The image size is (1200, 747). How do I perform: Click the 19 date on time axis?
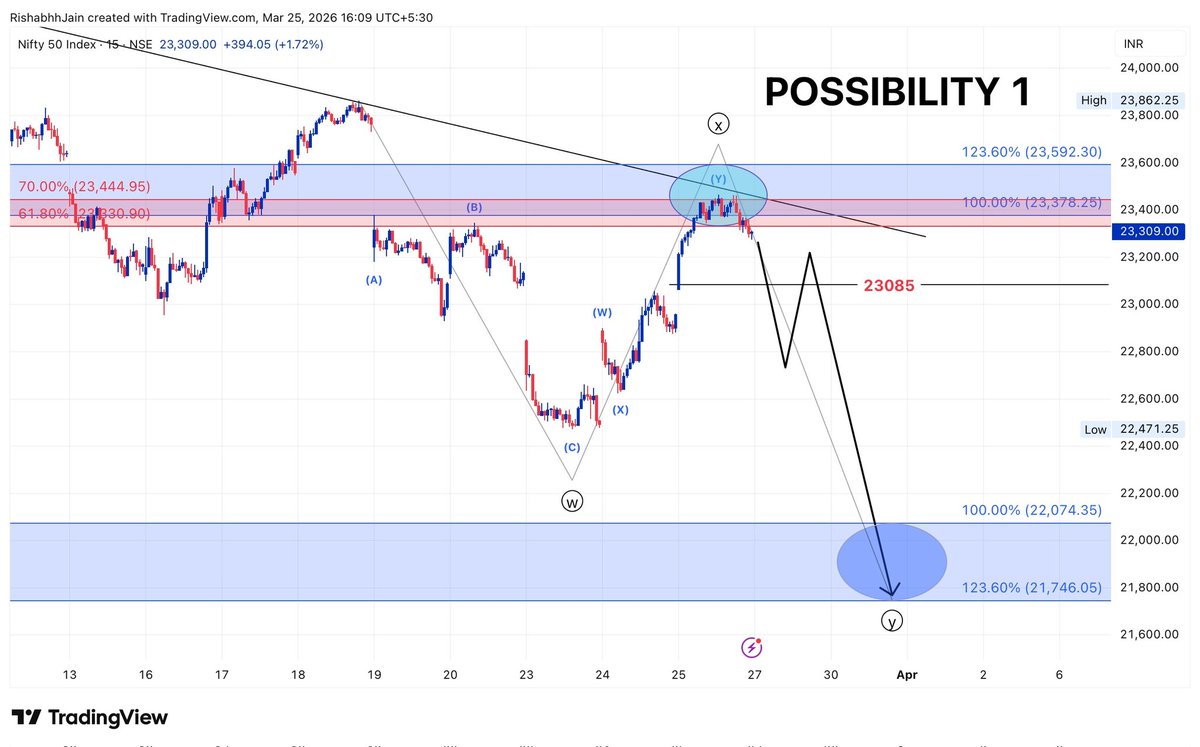pos(374,674)
